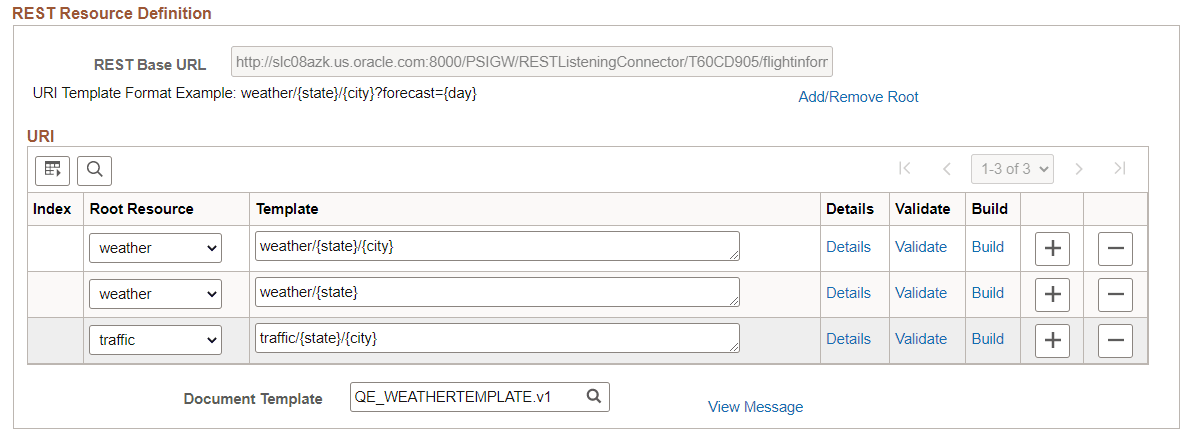This screenshot has height=441, width=1194.
Task: Open Root Resource dropdown in first row
Action: click(x=155, y=248)
